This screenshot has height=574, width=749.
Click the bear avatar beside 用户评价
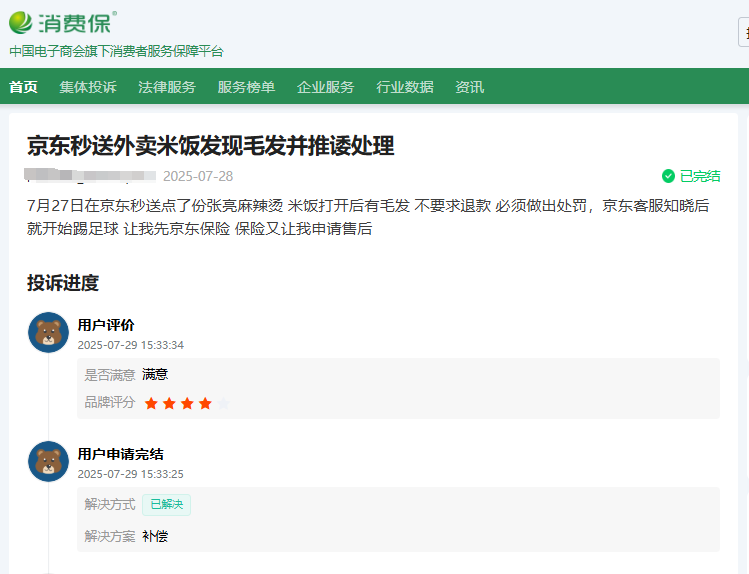coord(48,332)
